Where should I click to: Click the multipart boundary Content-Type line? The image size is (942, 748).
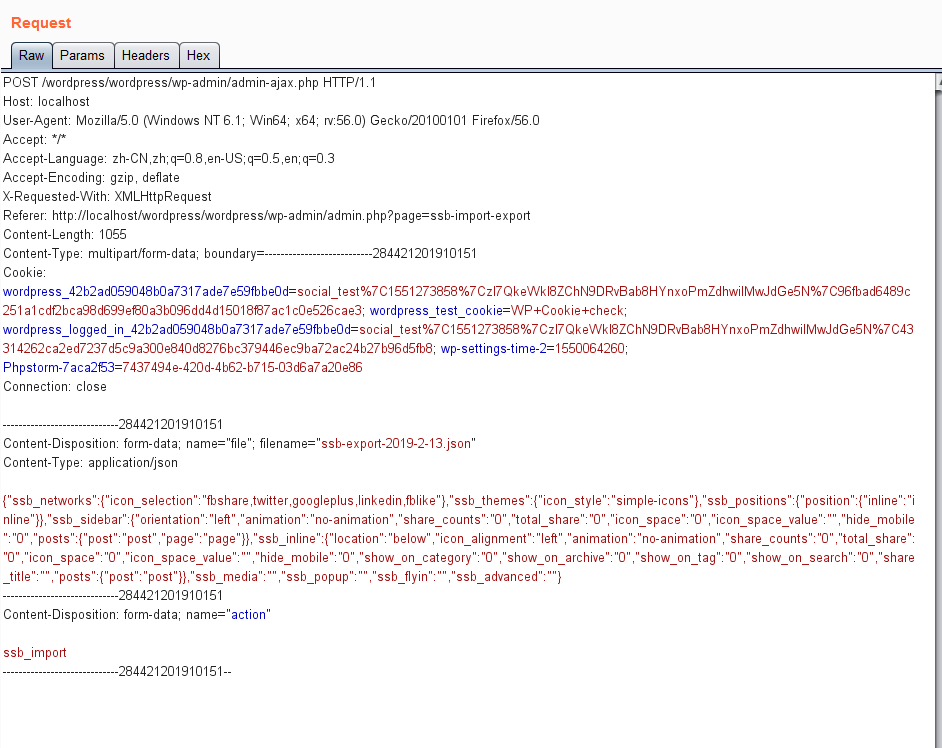point(240,254)
